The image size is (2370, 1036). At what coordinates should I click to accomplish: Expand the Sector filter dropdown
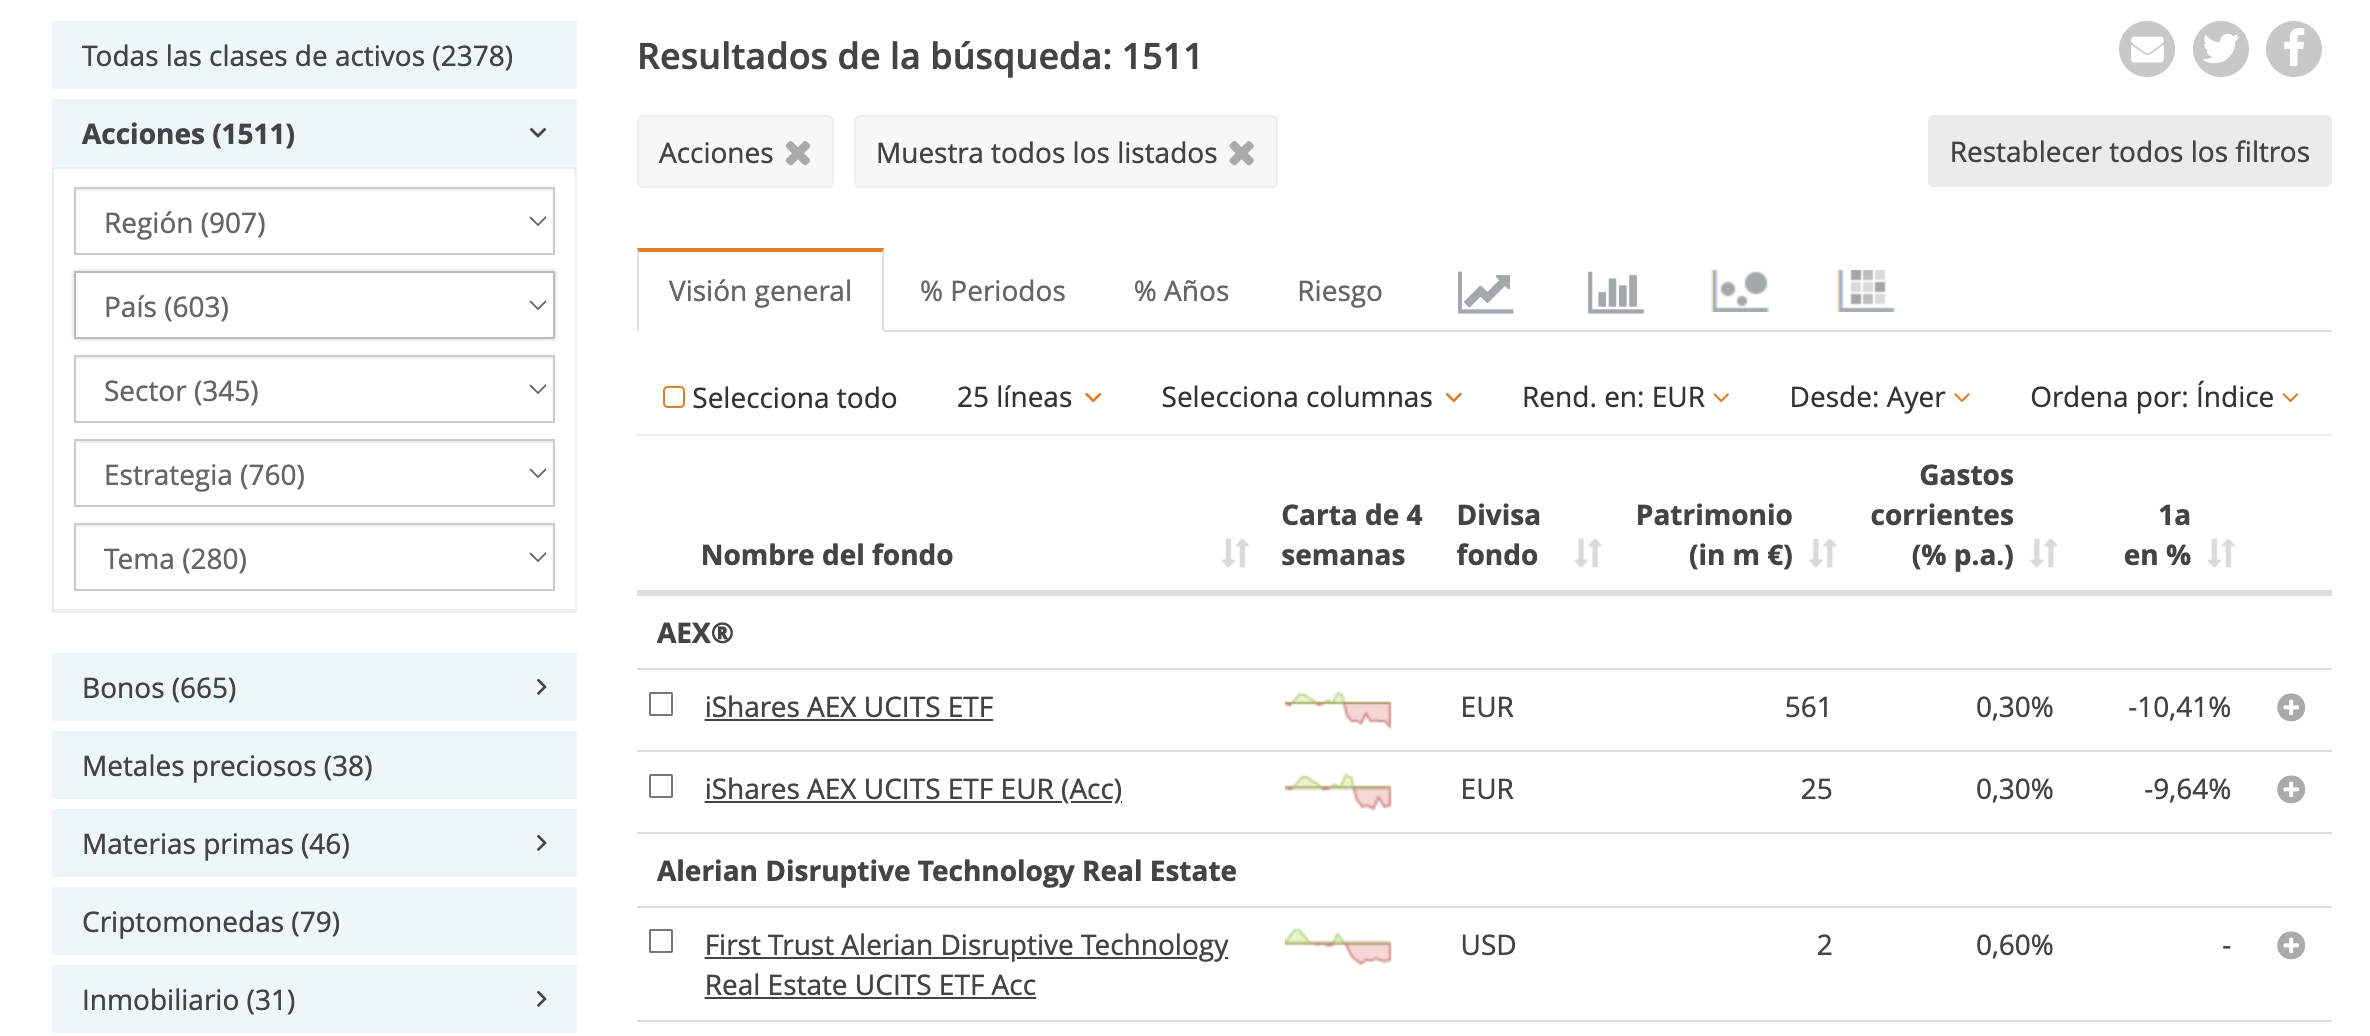[x=314, y=390]
